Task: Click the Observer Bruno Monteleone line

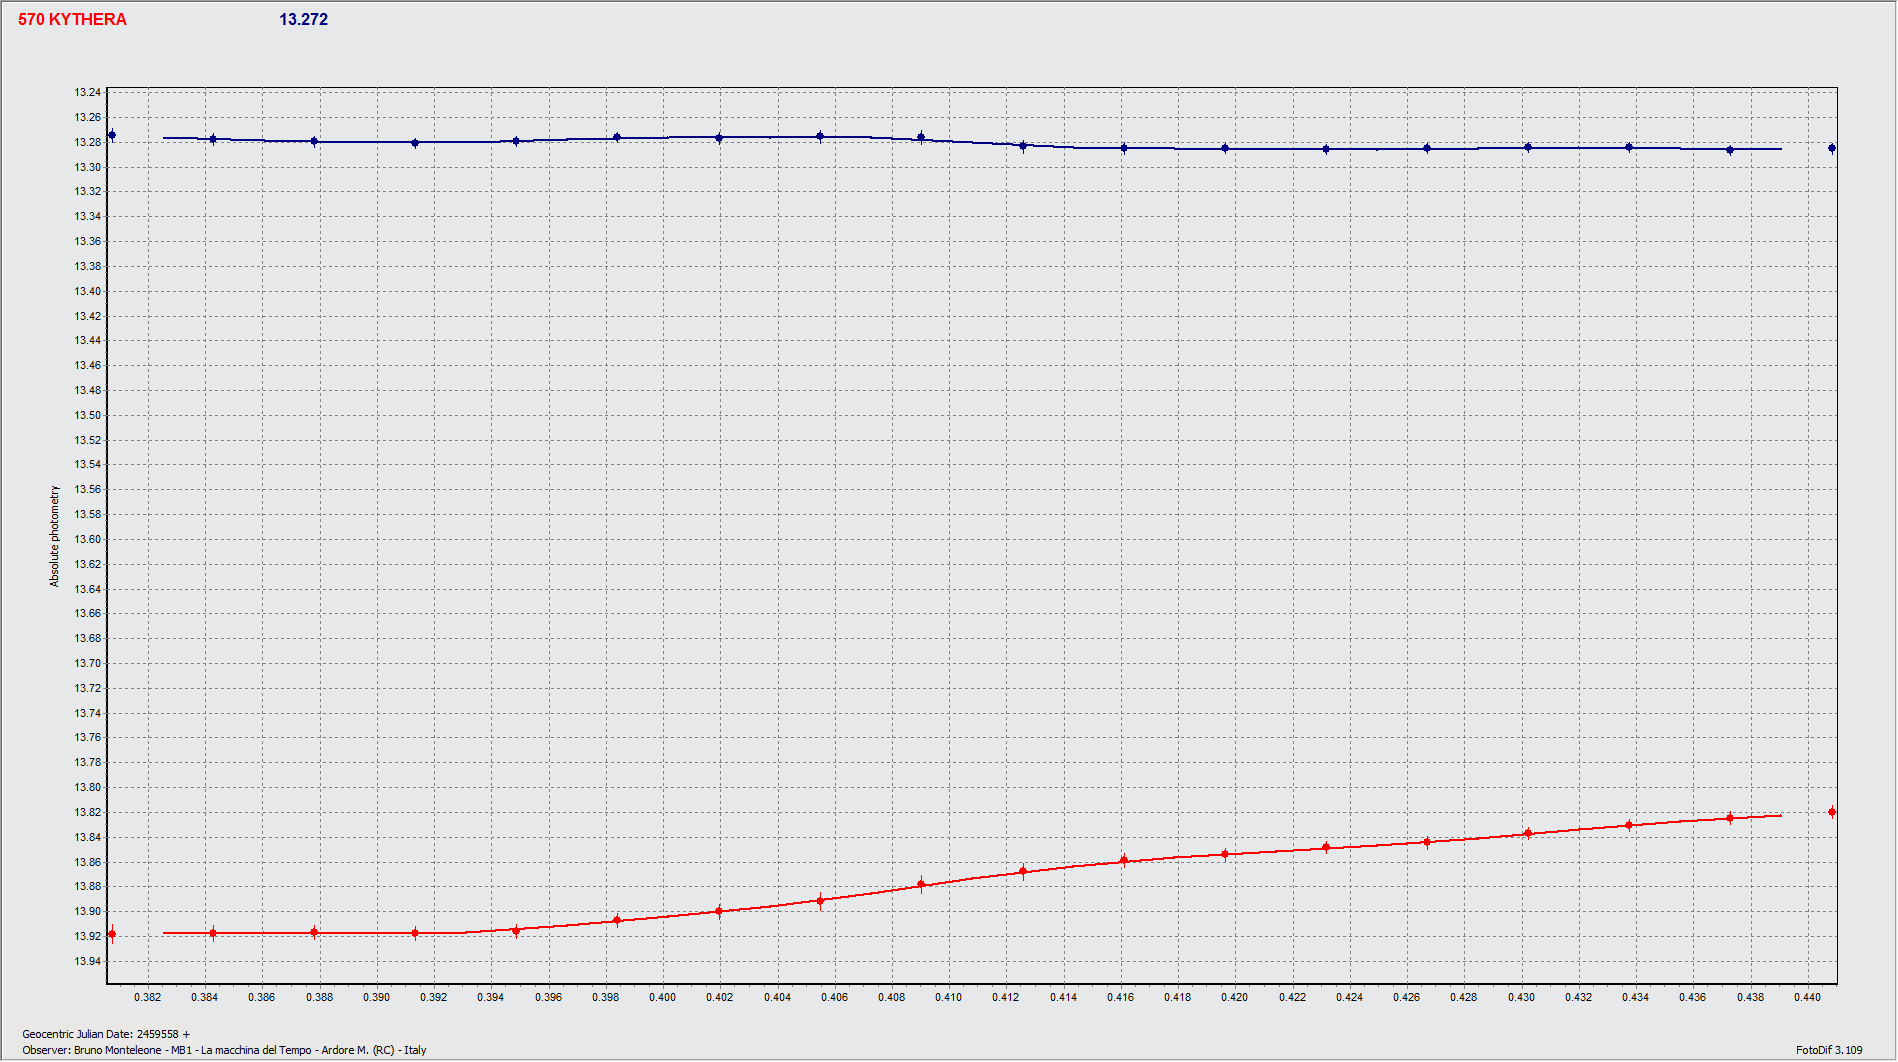Action: coord(224,1050)
